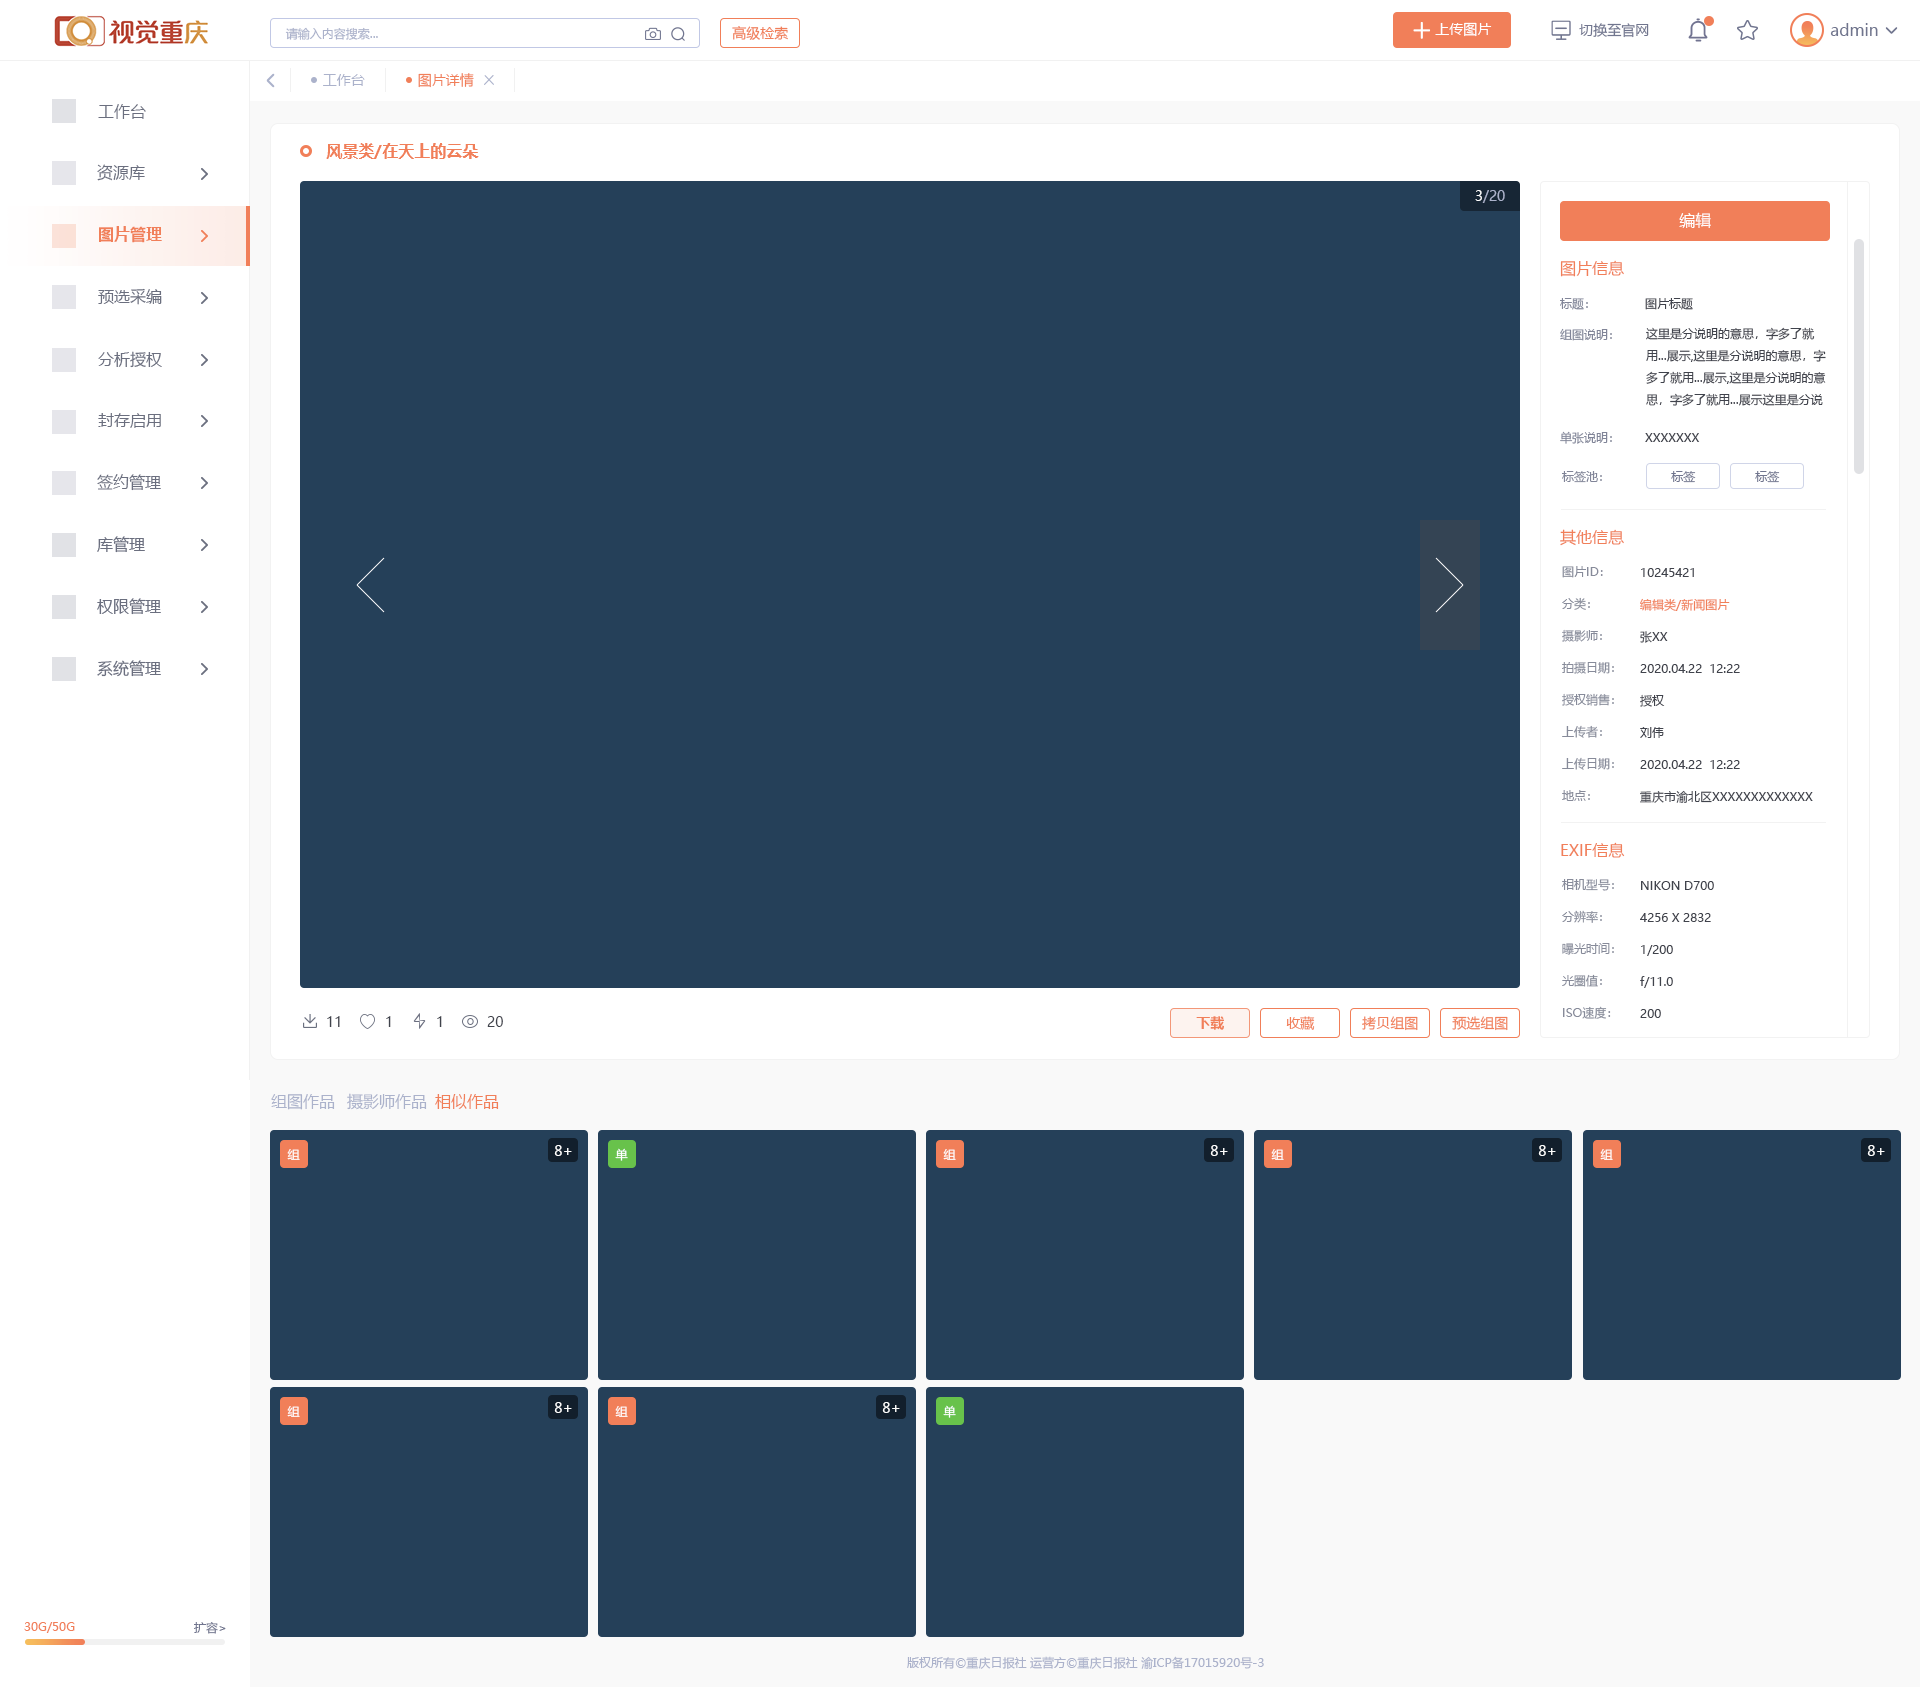Expand the 封存启用 menu chevron

[204, 421]
